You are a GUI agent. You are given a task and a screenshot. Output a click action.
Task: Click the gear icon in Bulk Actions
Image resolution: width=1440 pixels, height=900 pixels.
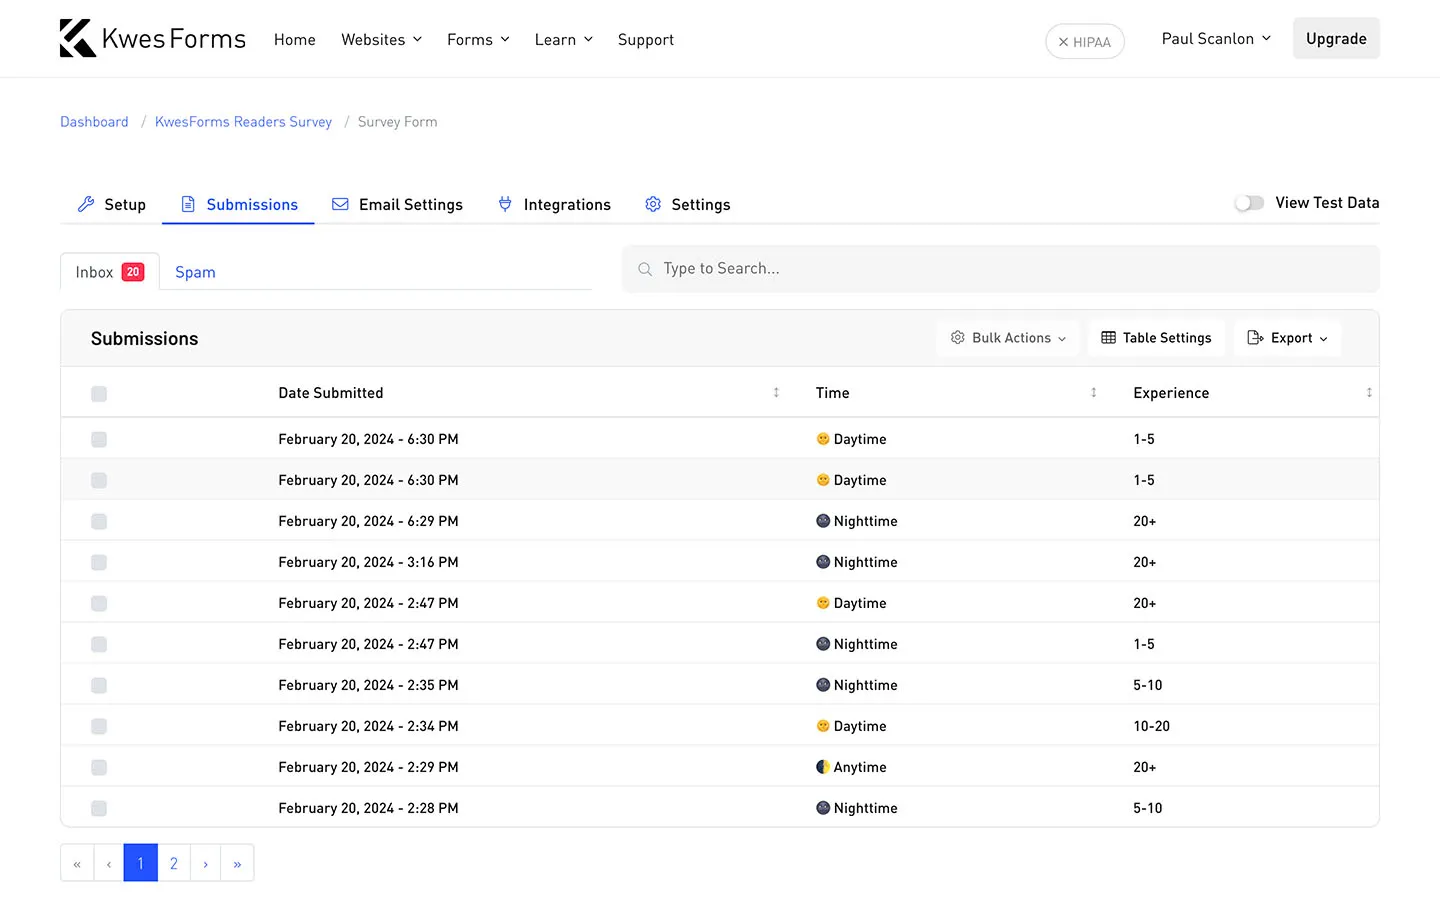[x=957, y=338]
